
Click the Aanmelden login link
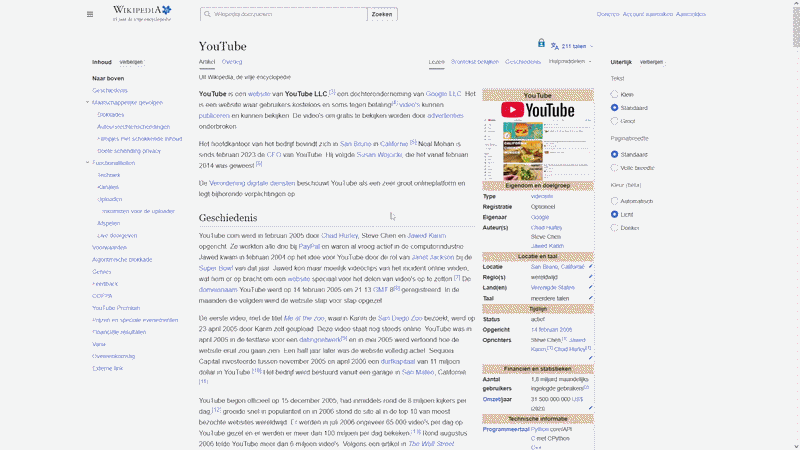(x=691, y=14)
